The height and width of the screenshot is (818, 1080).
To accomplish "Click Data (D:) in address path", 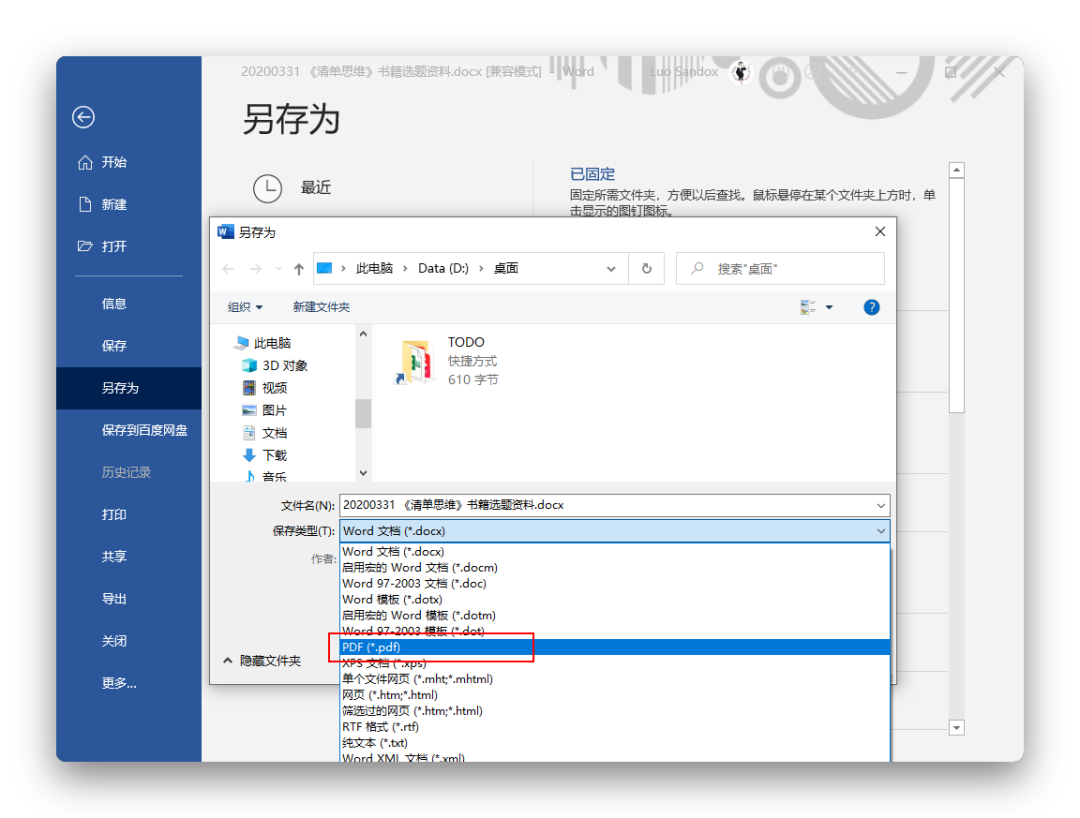I will [444, 269].
